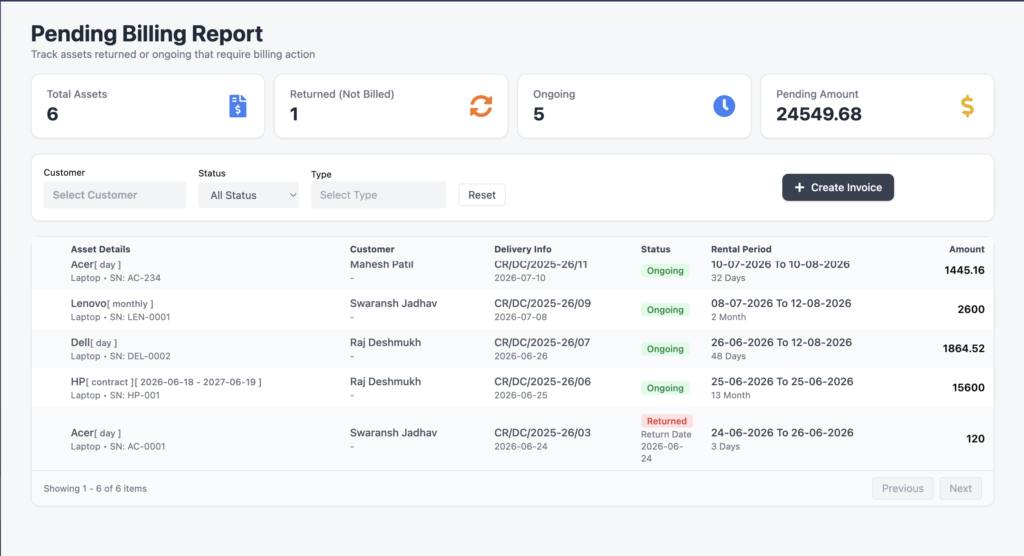The height and width of the screenshot is (556, 1024).
Task: Click the Dell DEL-0002 asset entry
Action: pyautogui.click(x=121, y=349)
